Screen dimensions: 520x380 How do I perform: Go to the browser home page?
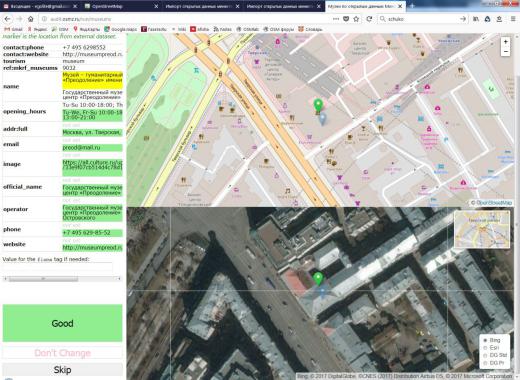click(x=30, y=19)
